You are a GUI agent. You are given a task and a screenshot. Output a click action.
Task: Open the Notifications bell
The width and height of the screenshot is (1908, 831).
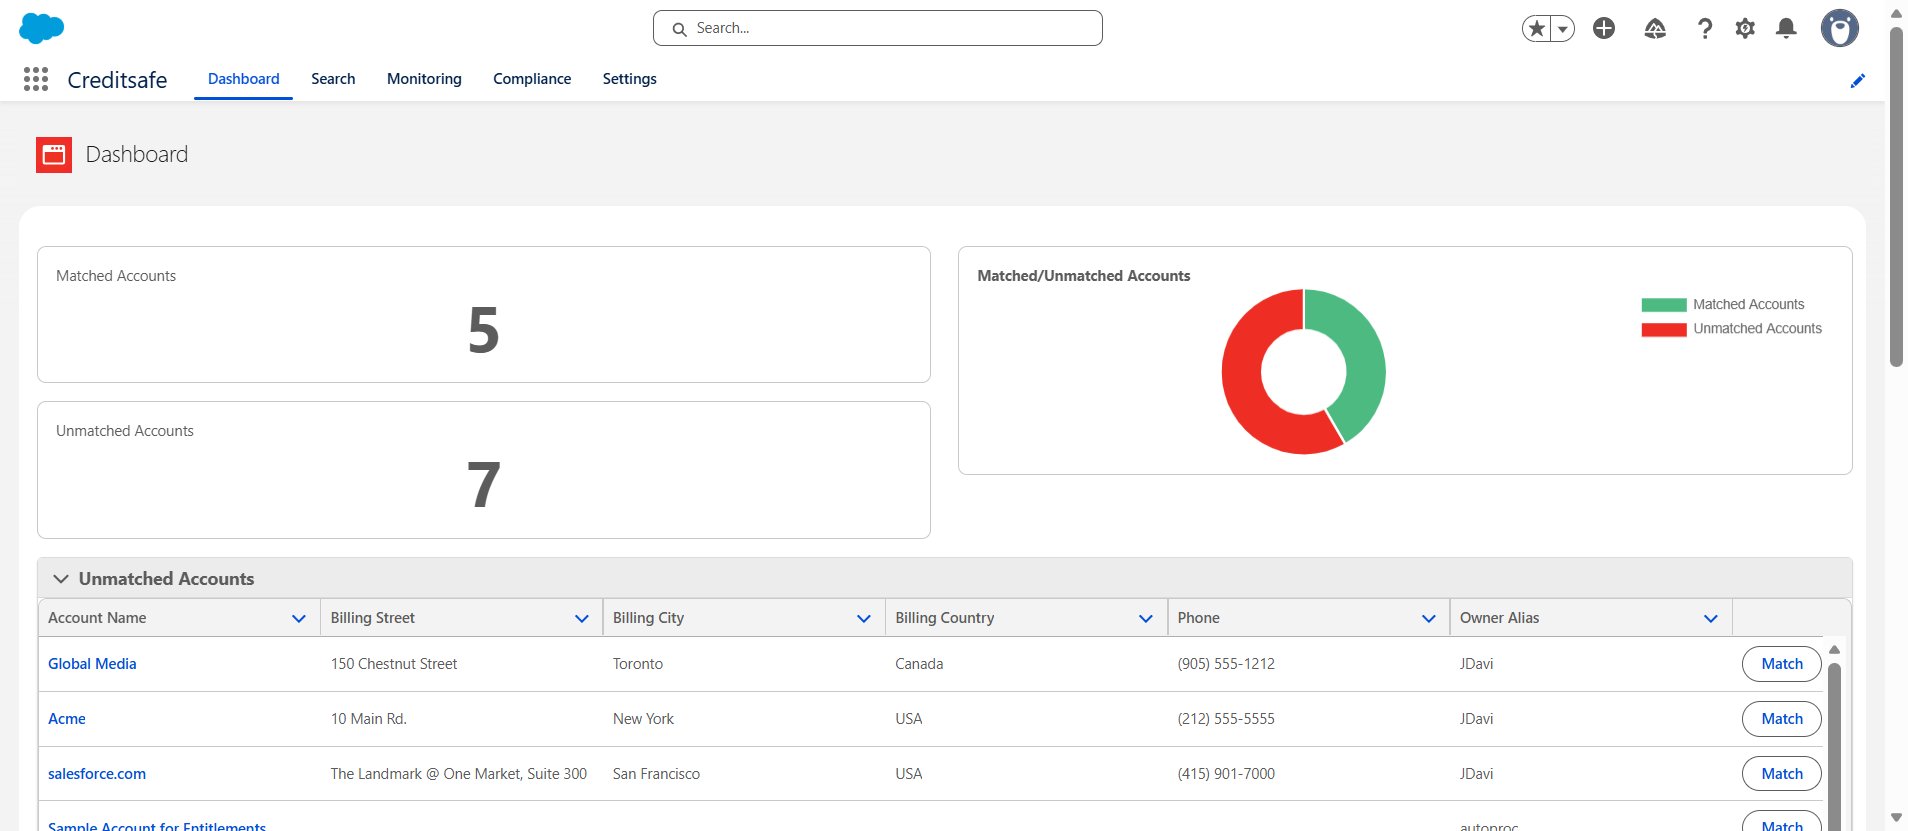(1786, 28)
